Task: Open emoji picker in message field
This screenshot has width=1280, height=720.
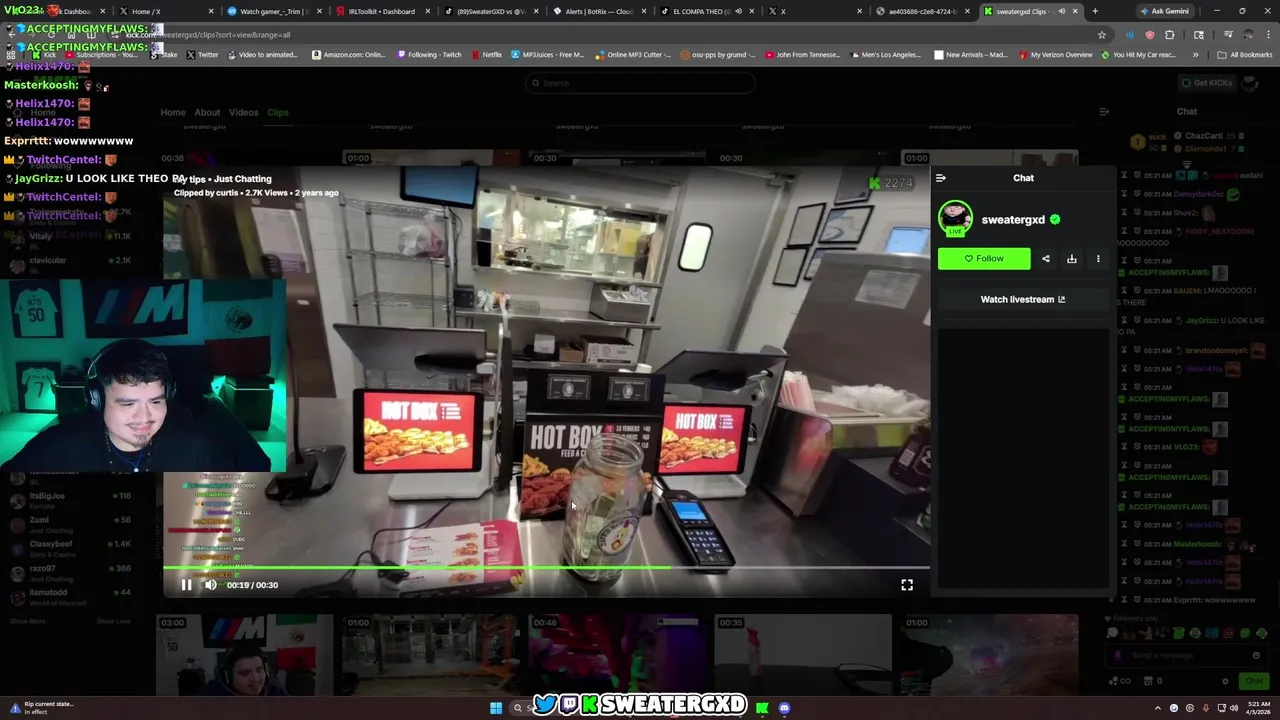Action: click(x=1256, y=656)
